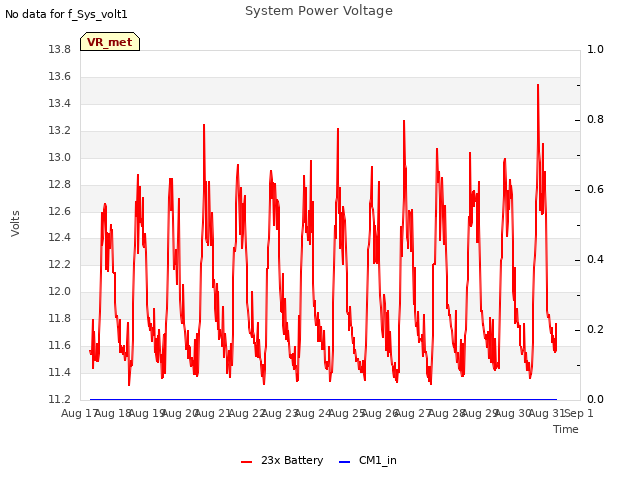
Task: Click the 12.0 left axis tick label
Action: click(x=60, y=291)
